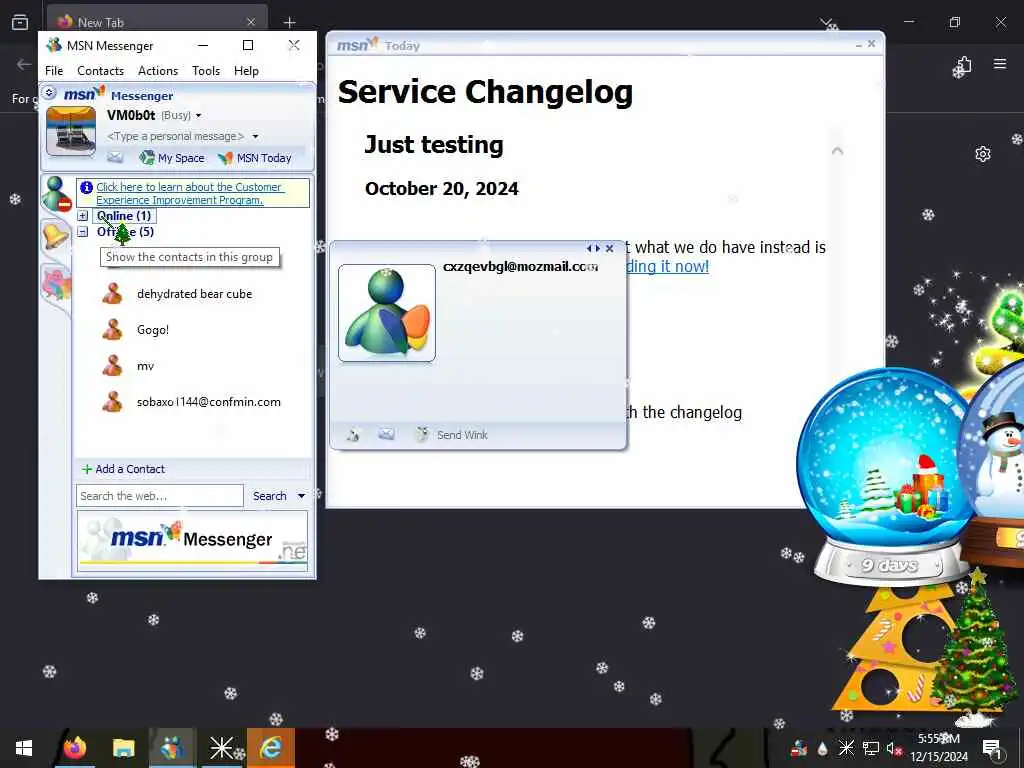Expand the Online (1) group
The height and width of the screenshot is (768, 1024).
83,216
